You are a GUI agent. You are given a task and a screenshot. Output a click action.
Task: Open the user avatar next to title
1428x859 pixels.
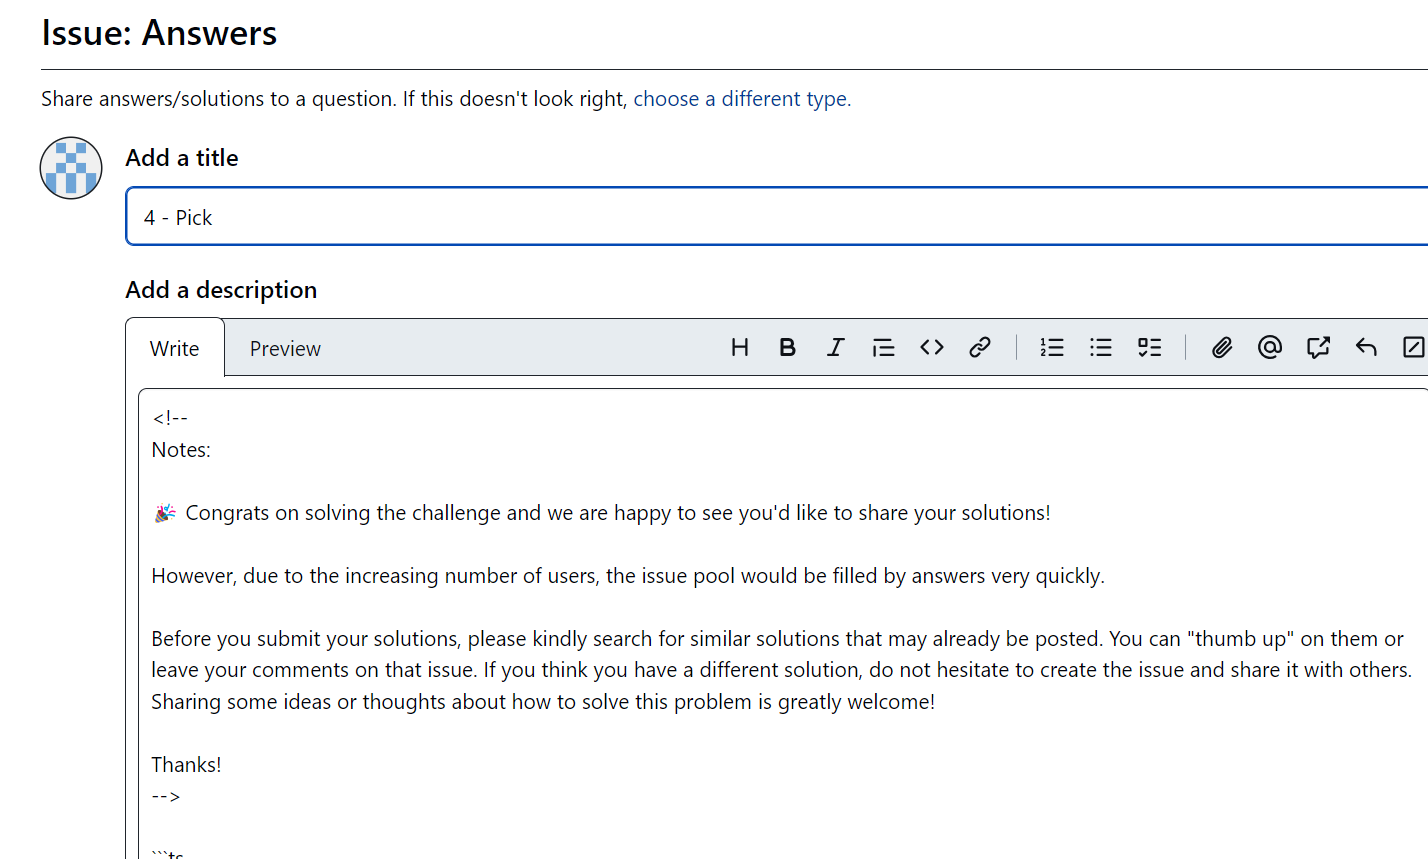(x=71, y=168)
